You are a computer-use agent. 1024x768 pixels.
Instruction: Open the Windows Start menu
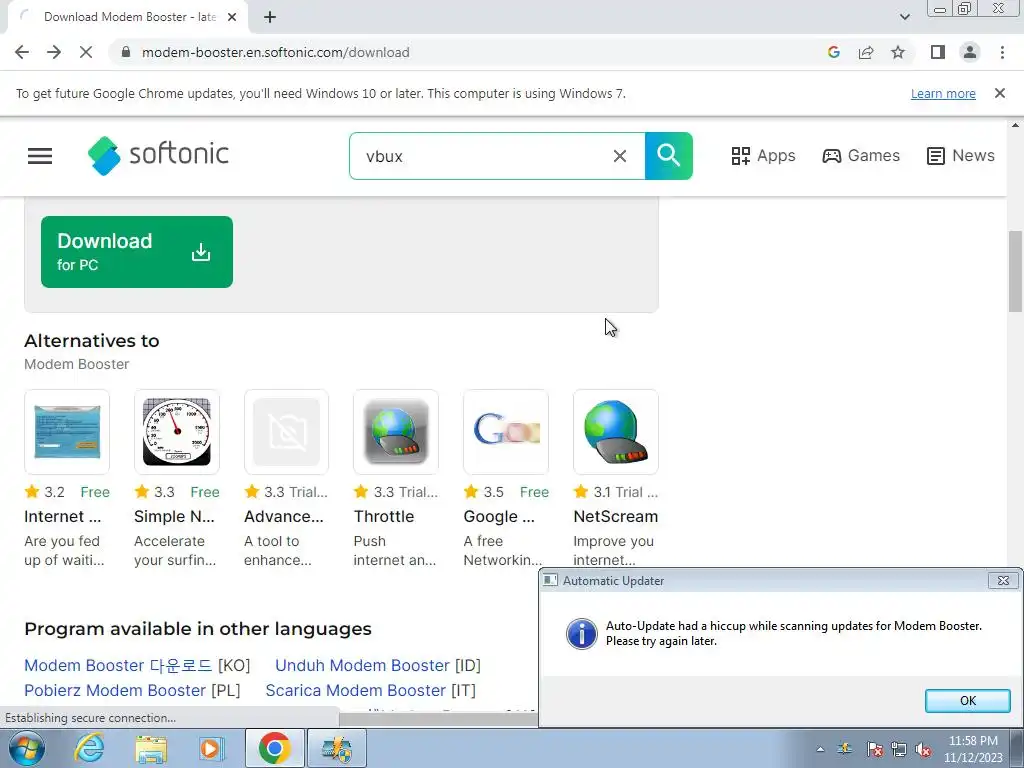click(x=26, y=748)
